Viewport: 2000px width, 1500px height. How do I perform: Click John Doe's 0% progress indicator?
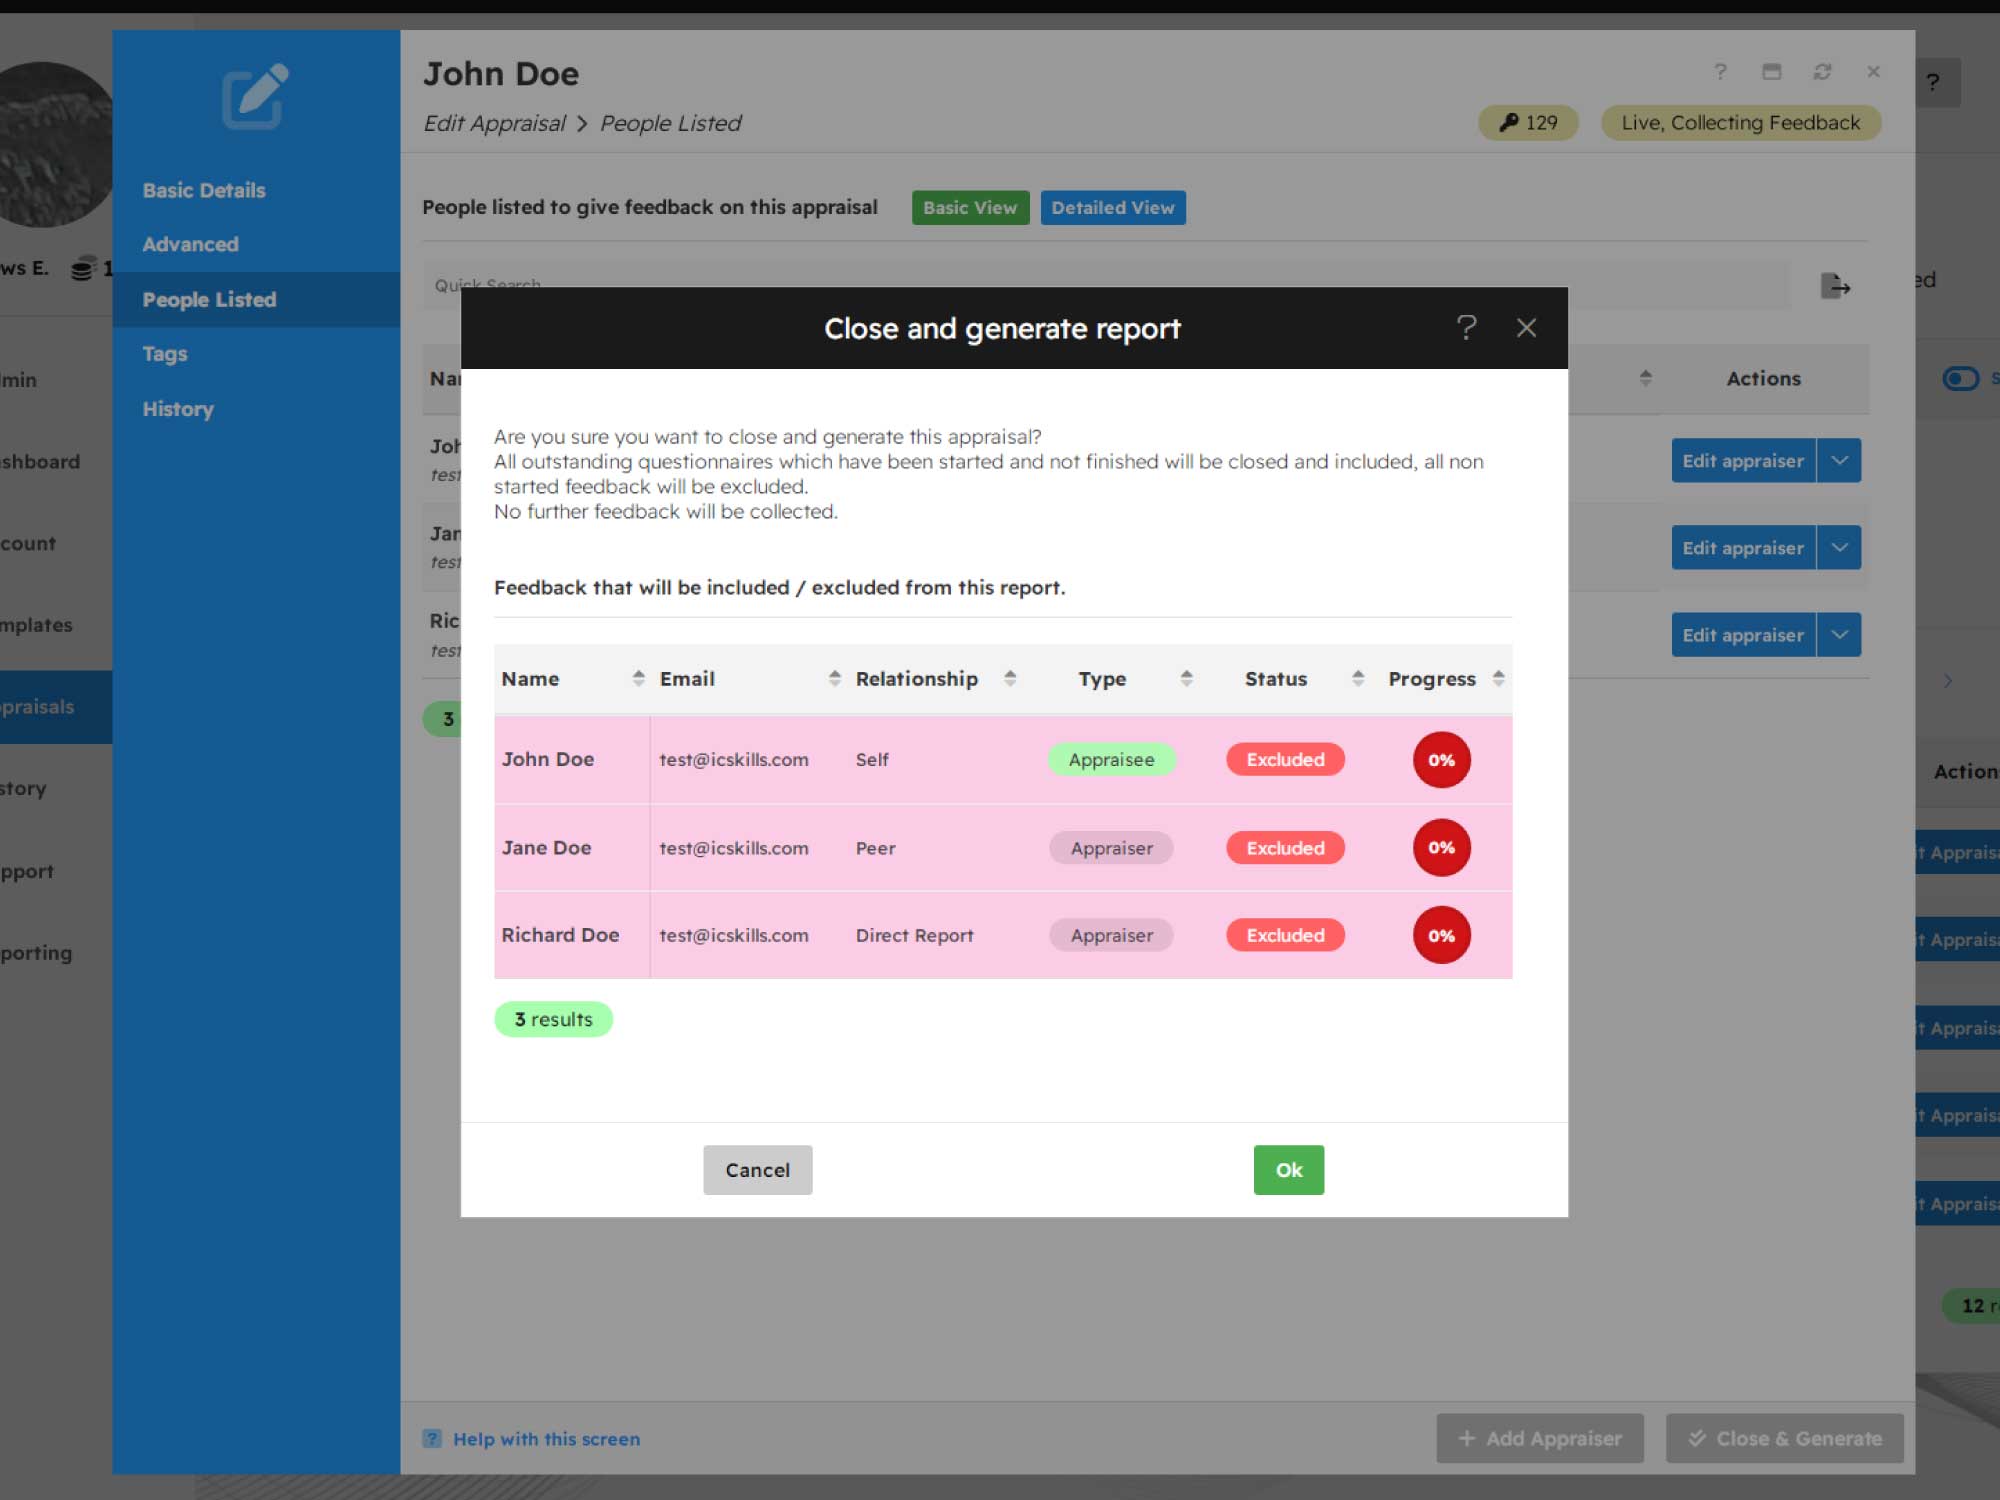[x=1441, y=760]
